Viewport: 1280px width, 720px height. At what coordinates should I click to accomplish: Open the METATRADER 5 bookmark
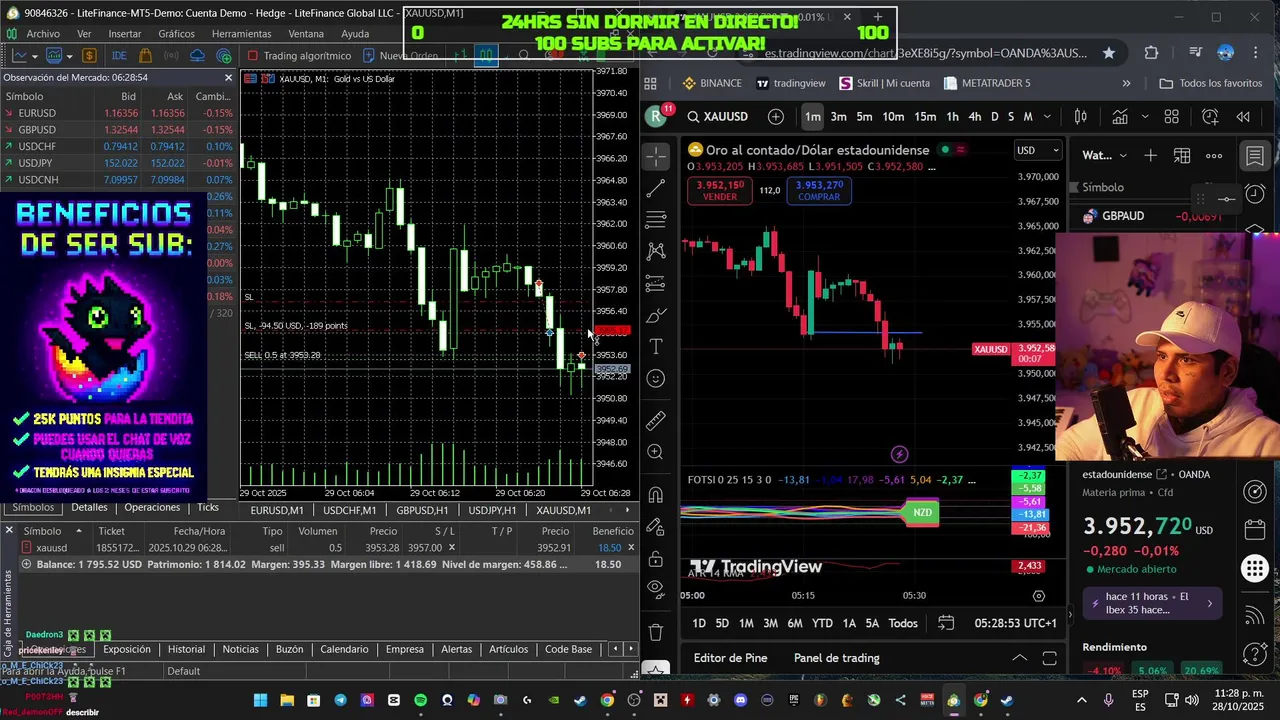pyautogui.click(x=987, y=84)
